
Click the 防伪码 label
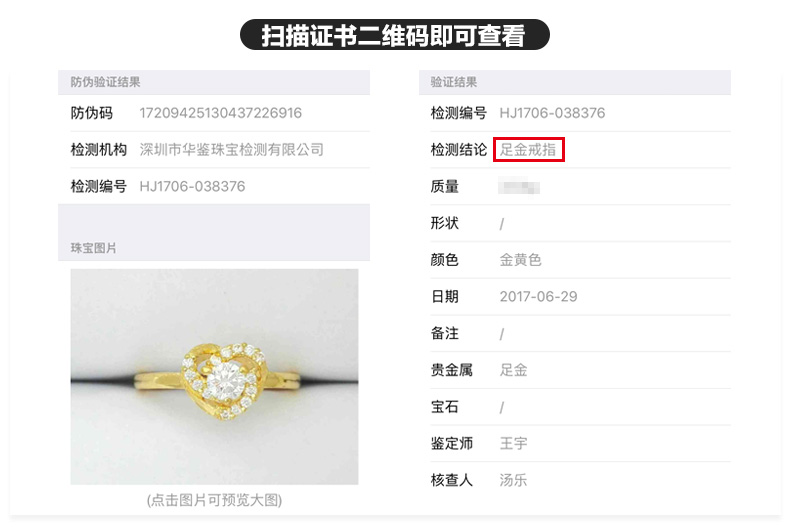[91, 113]
